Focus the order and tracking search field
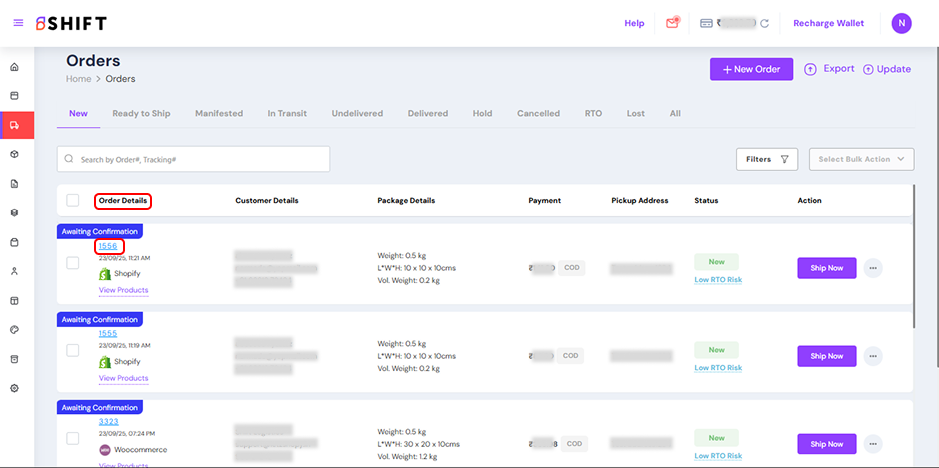 pos(194,159)
